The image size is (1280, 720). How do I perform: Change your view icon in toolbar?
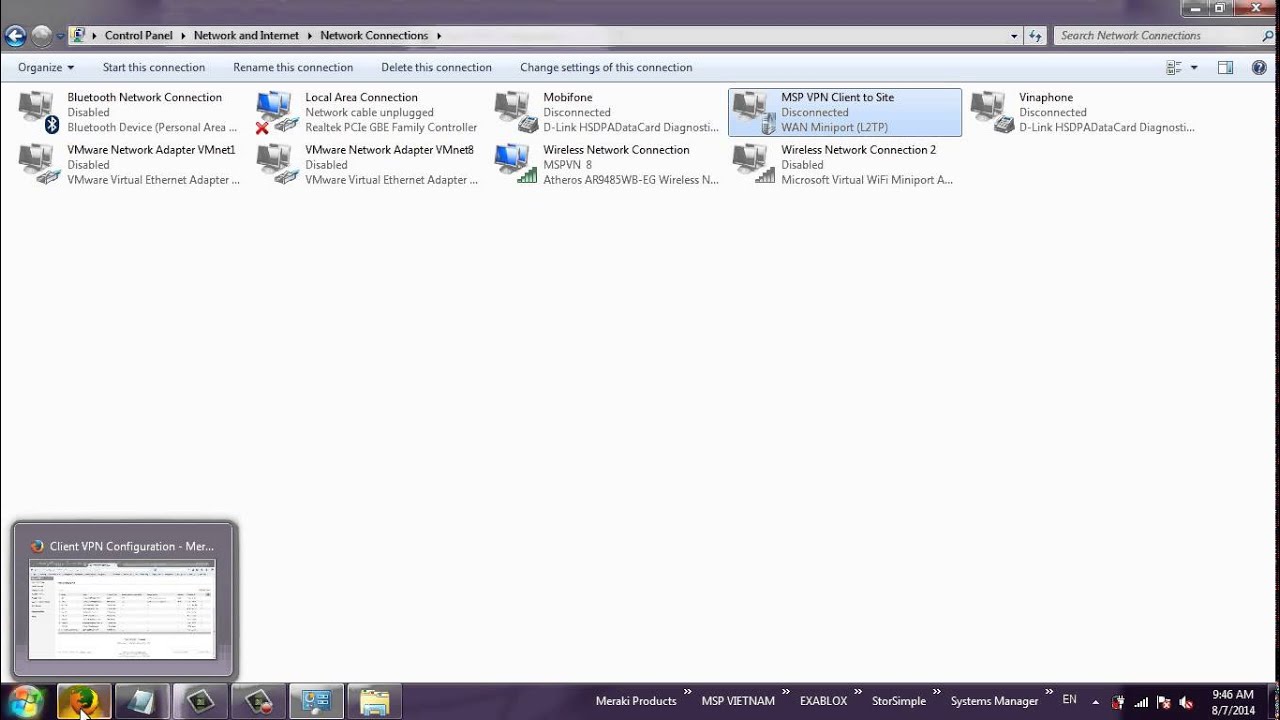1174,68
